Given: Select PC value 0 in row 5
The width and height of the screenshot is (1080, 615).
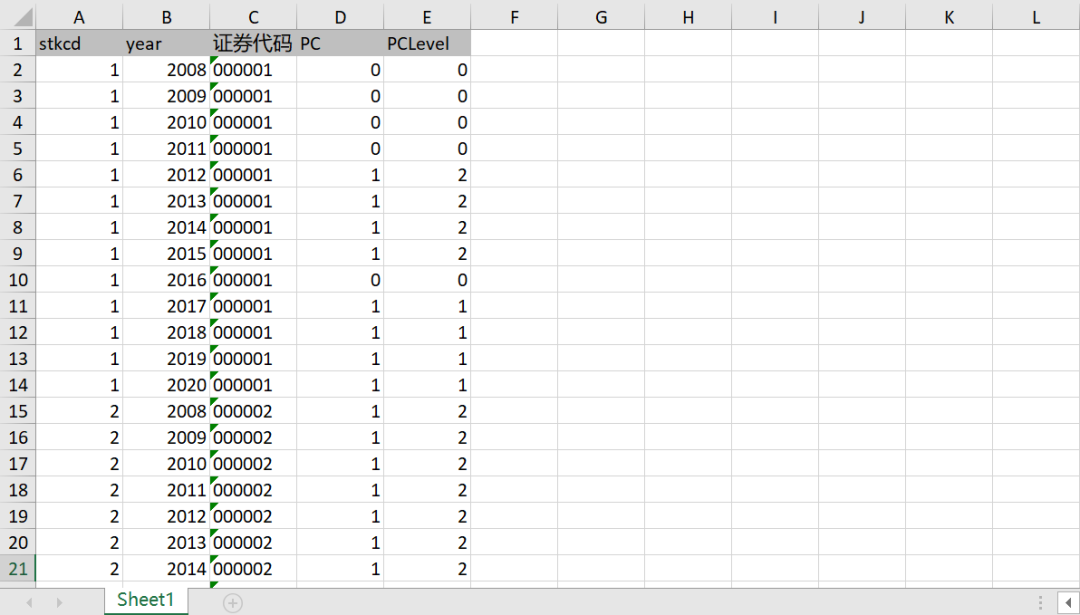Looking at the screenshot, I should tap(340, 149).
